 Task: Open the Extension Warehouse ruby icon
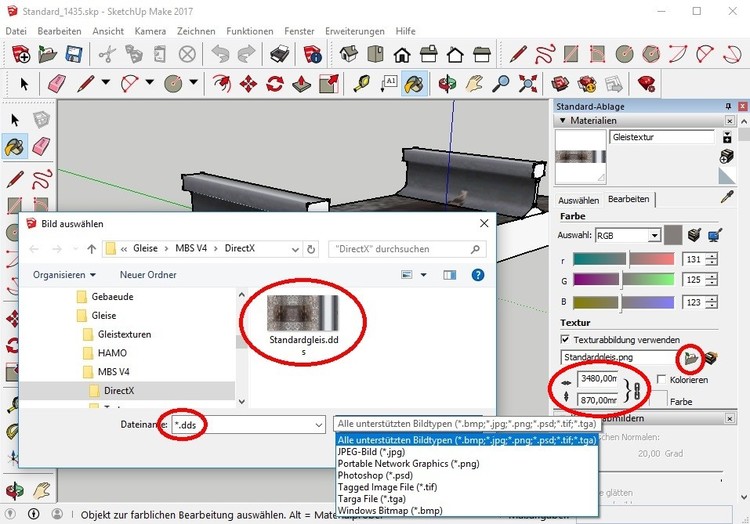coord(646,84)
